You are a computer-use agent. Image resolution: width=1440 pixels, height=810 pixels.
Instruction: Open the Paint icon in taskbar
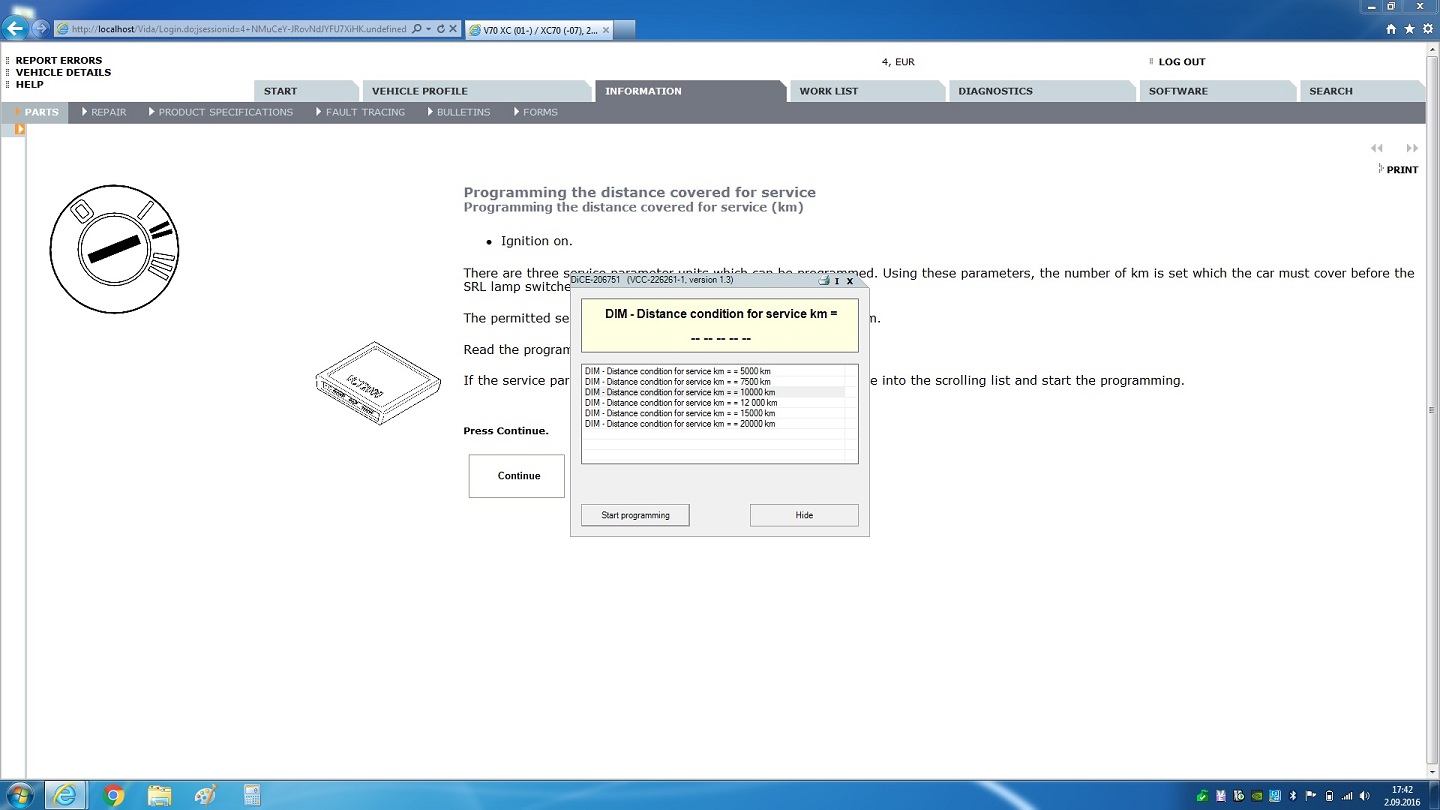click(205, 795)
